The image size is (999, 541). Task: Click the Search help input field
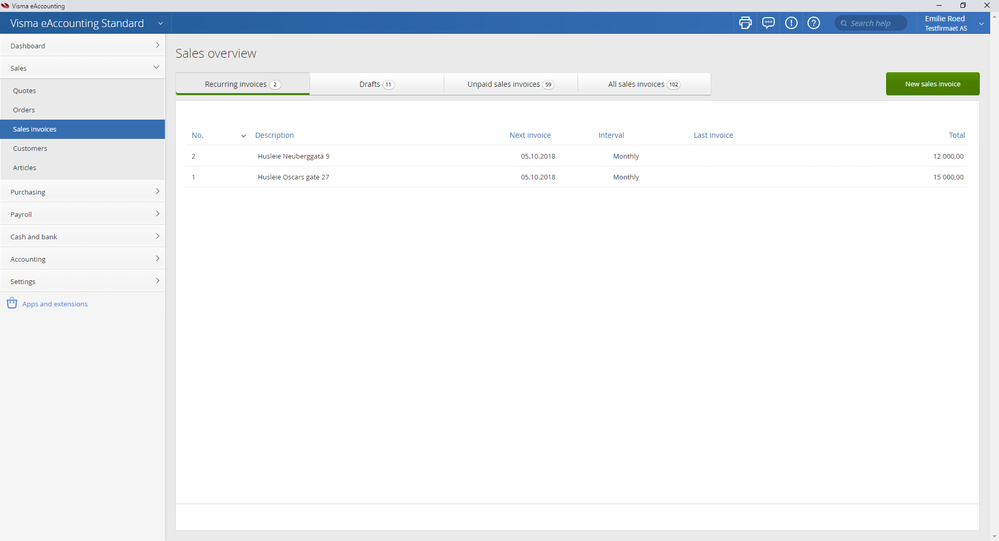870,24
